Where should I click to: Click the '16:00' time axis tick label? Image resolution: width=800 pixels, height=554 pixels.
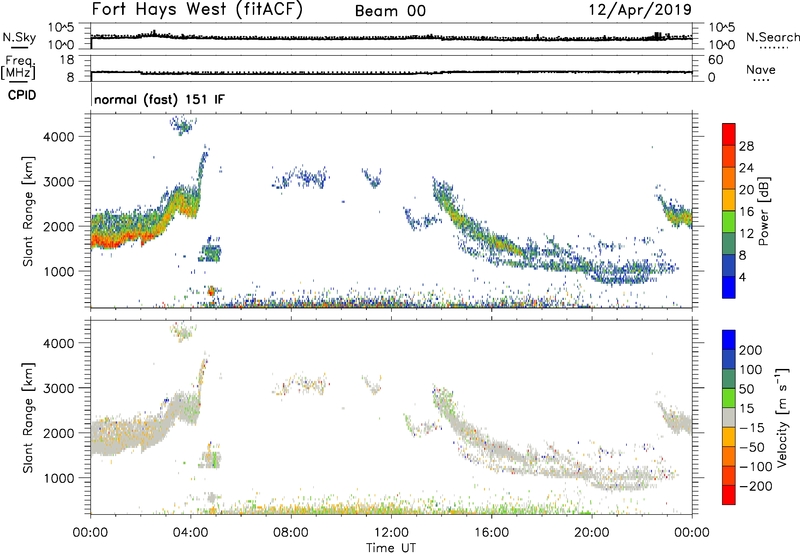[x=491, y=533]
